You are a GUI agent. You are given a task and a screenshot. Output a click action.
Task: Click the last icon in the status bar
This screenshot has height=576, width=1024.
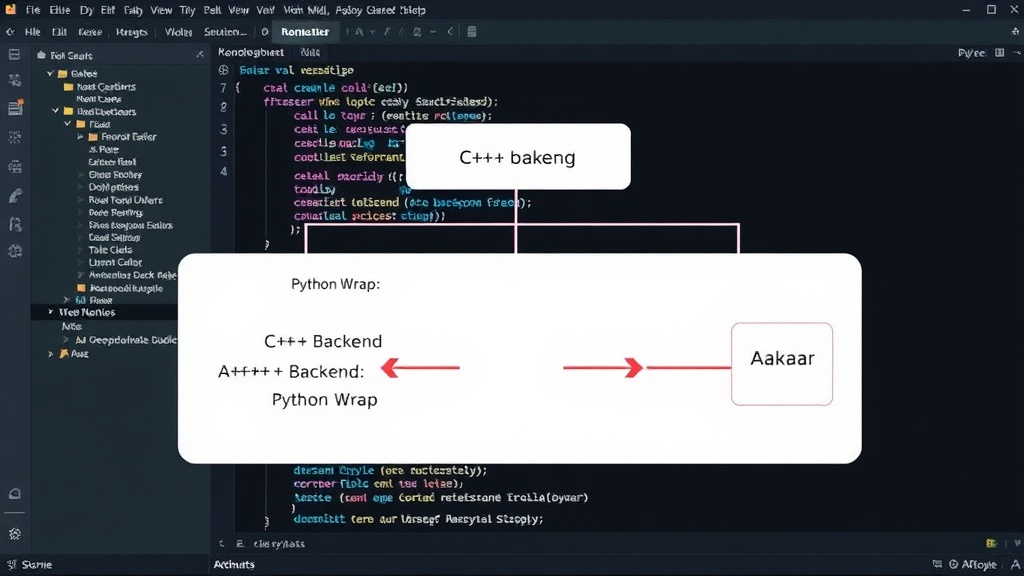[x=1015, y=564]
